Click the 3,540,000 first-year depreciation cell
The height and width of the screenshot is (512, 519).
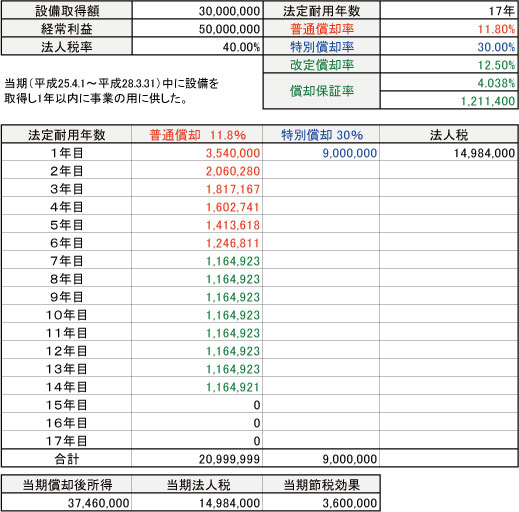click(197, 153)
